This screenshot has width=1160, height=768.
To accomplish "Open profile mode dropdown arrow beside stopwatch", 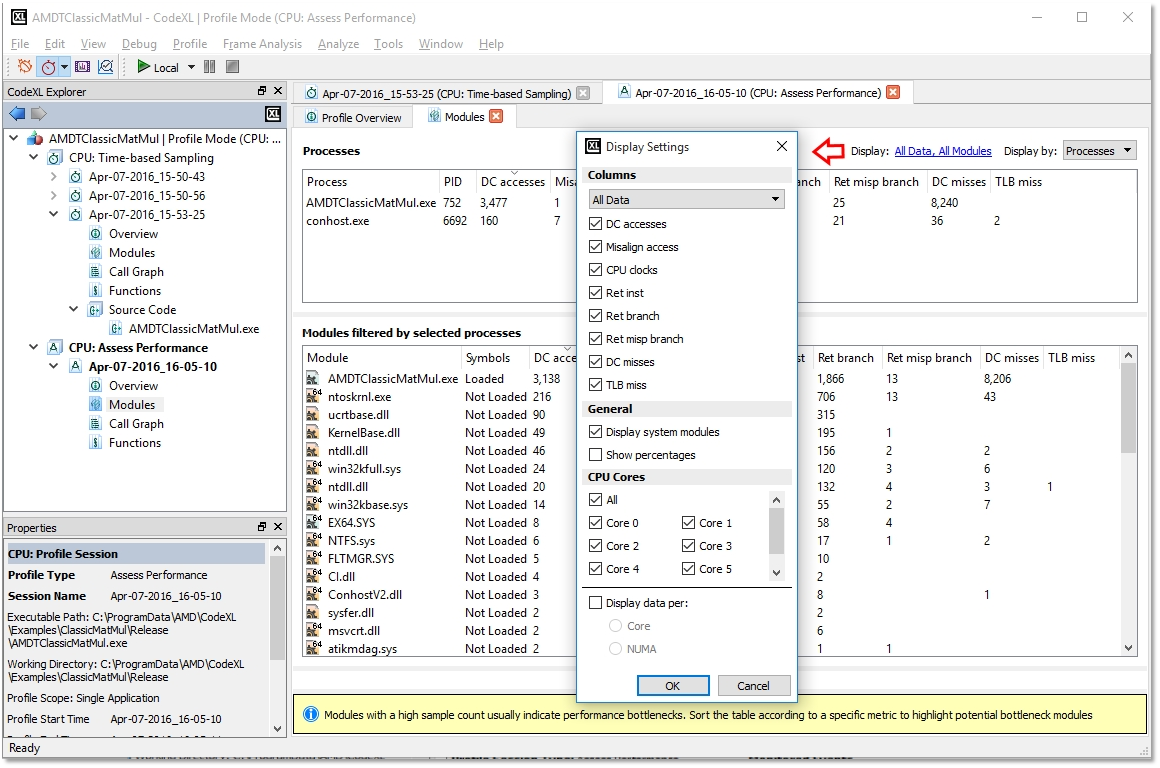I will pos(64,67).
